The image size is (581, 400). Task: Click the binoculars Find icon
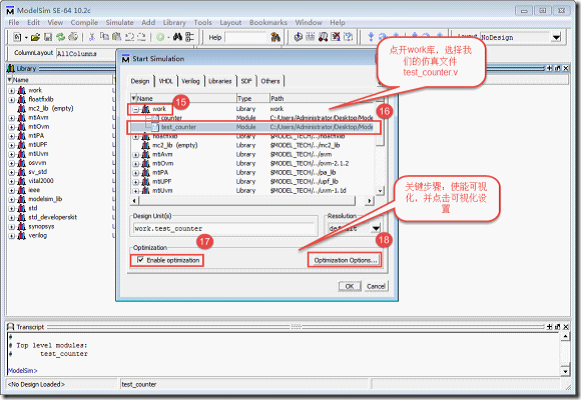click(177, 37)
